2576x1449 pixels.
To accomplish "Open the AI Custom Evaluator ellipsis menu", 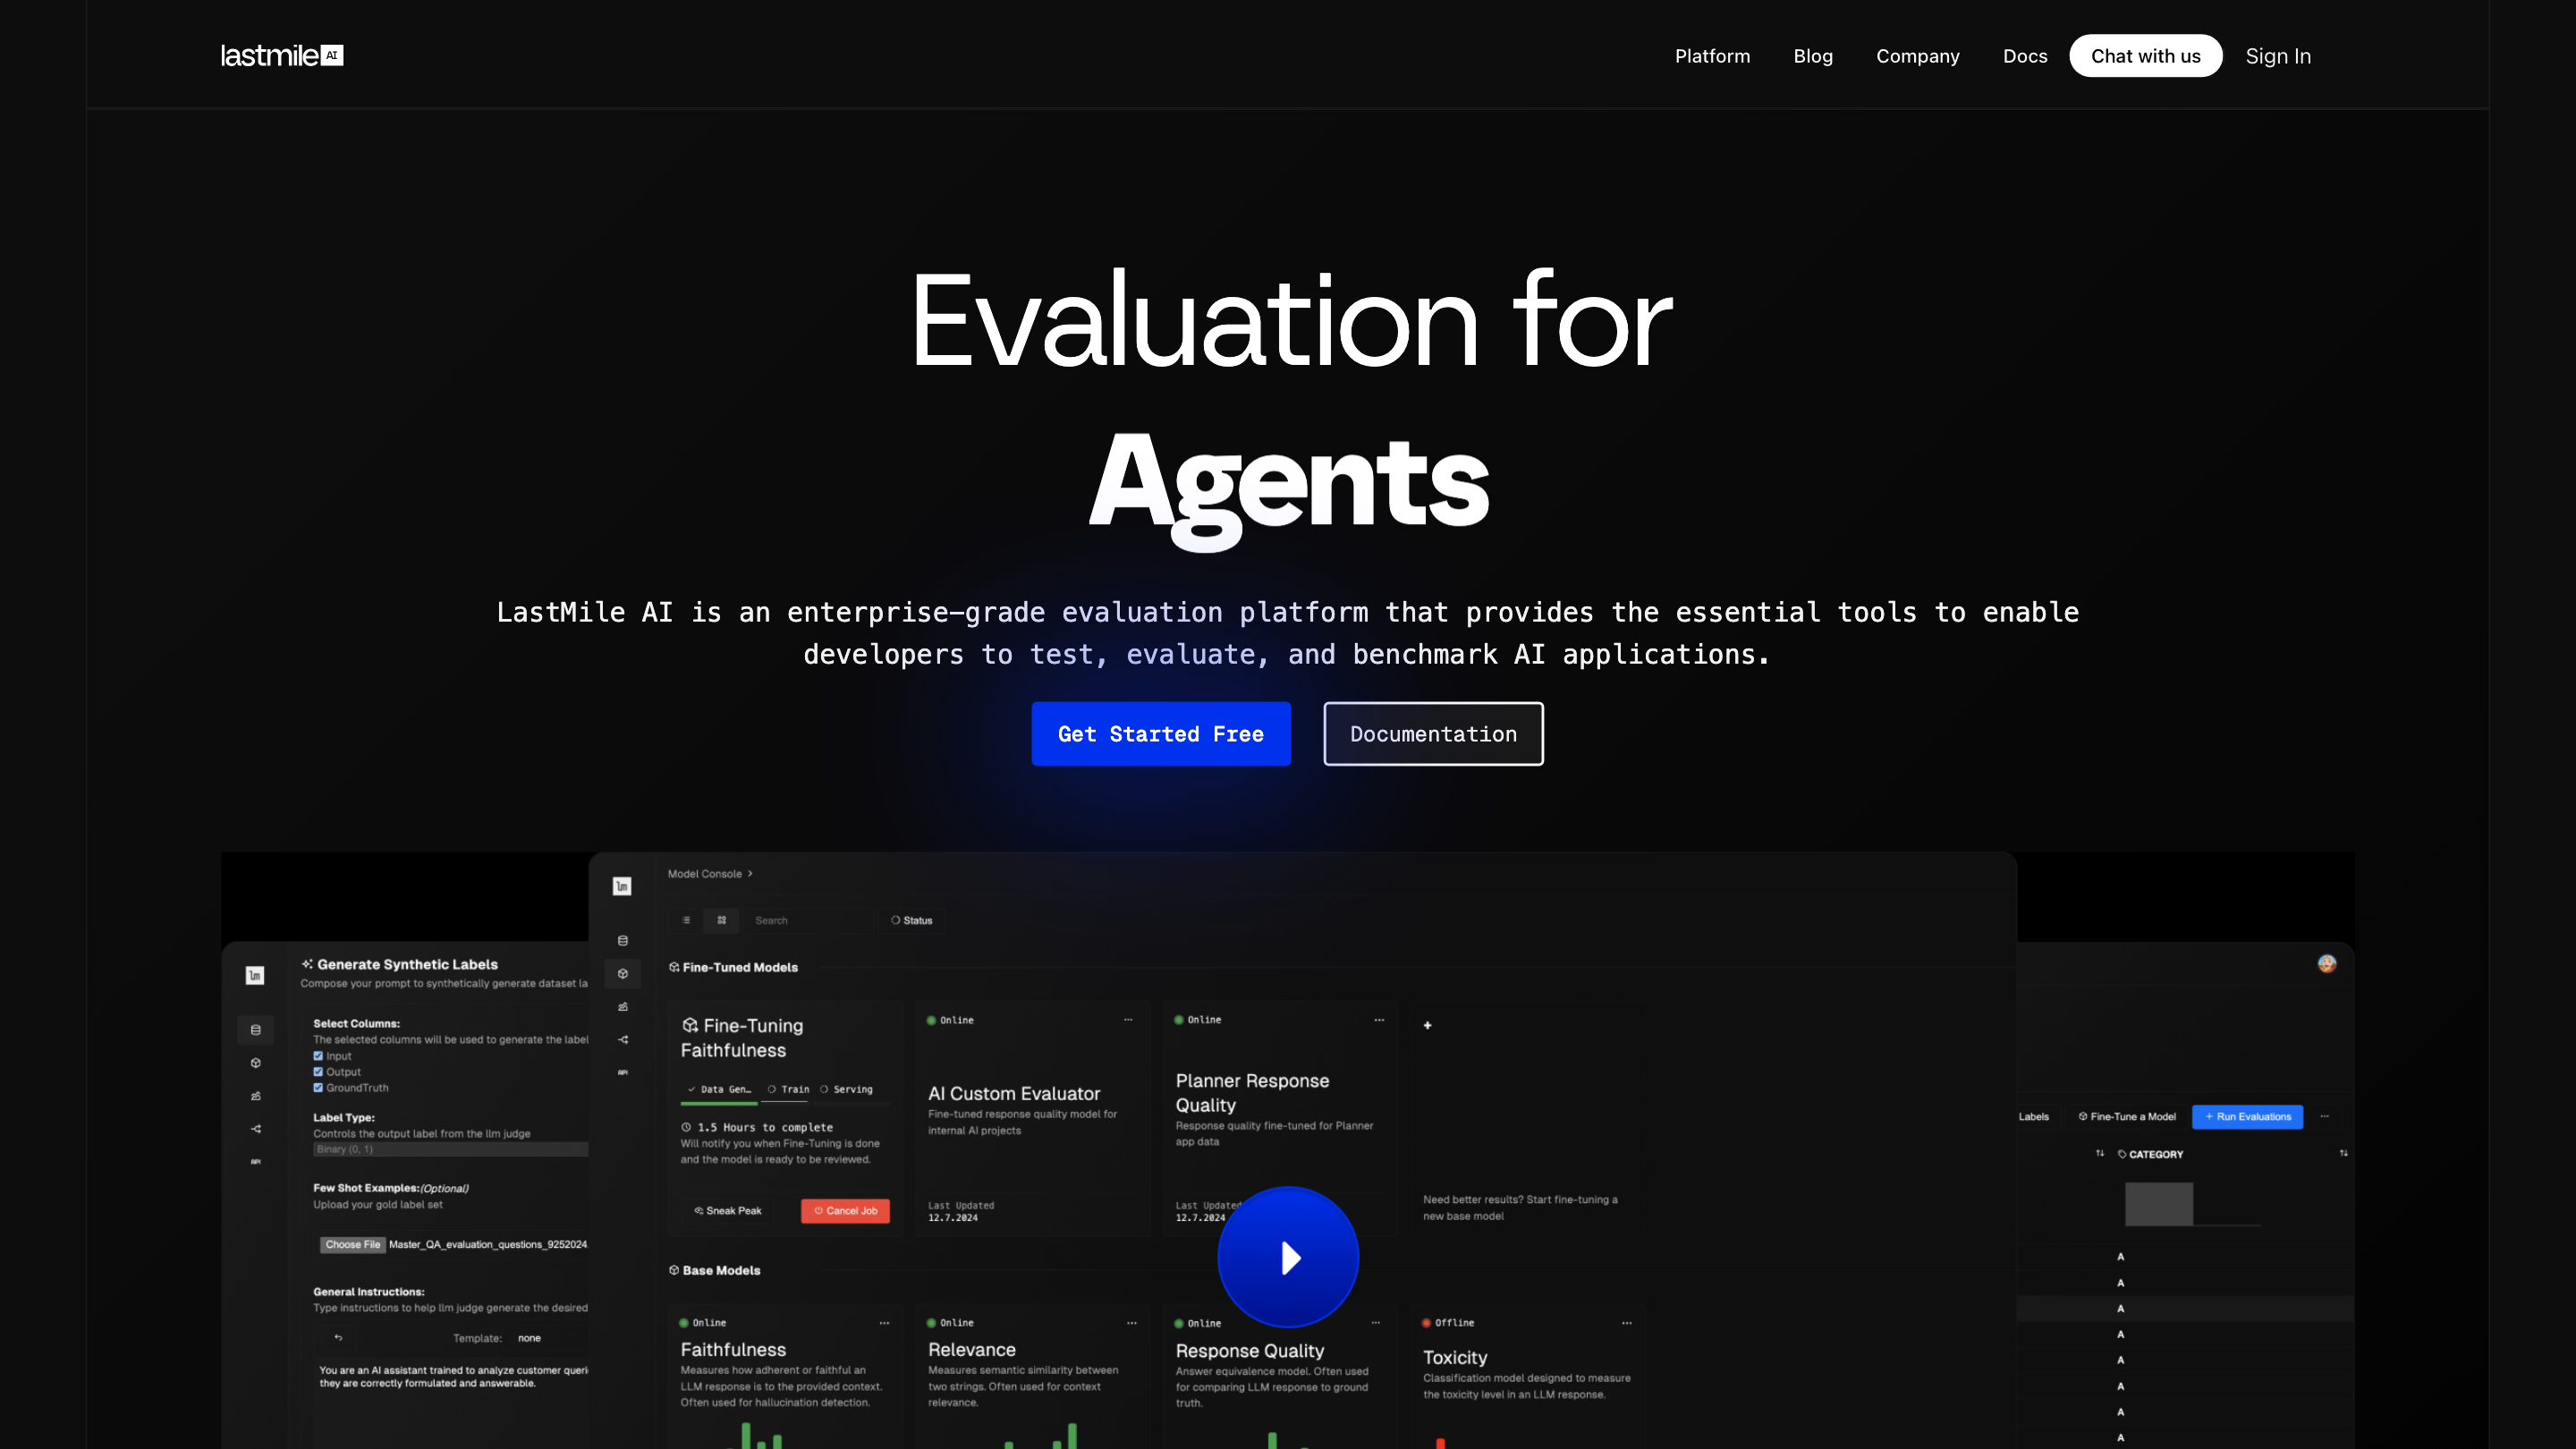I will click(x=1128, y=1020).
